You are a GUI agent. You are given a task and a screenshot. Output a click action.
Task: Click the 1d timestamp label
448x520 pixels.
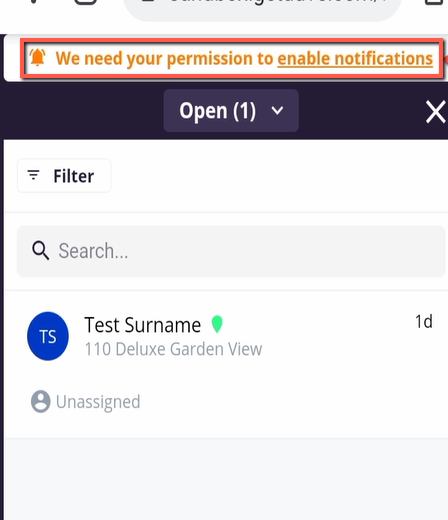[424, 322]
